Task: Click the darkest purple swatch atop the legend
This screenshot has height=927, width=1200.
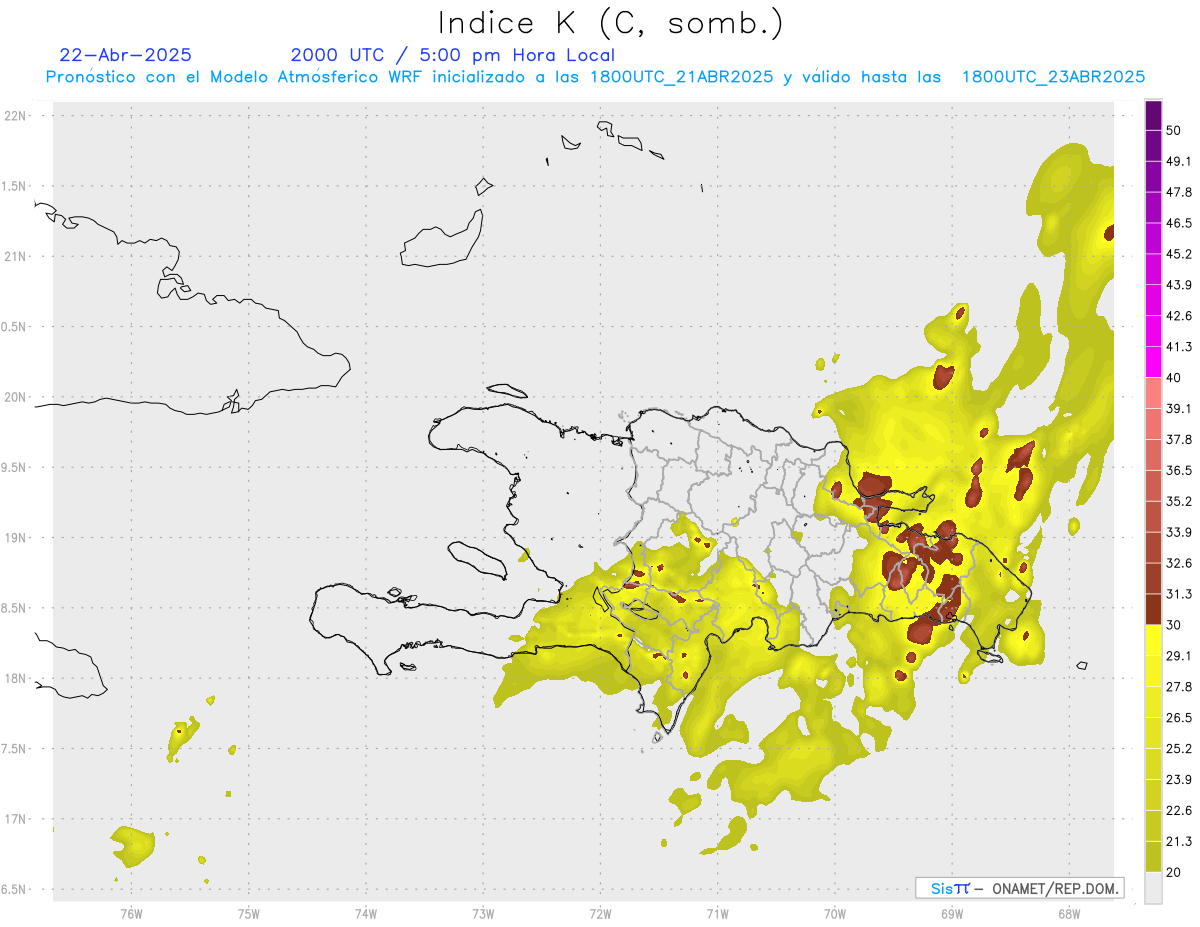Action: pyautogui.click(x=1153, y=116)
